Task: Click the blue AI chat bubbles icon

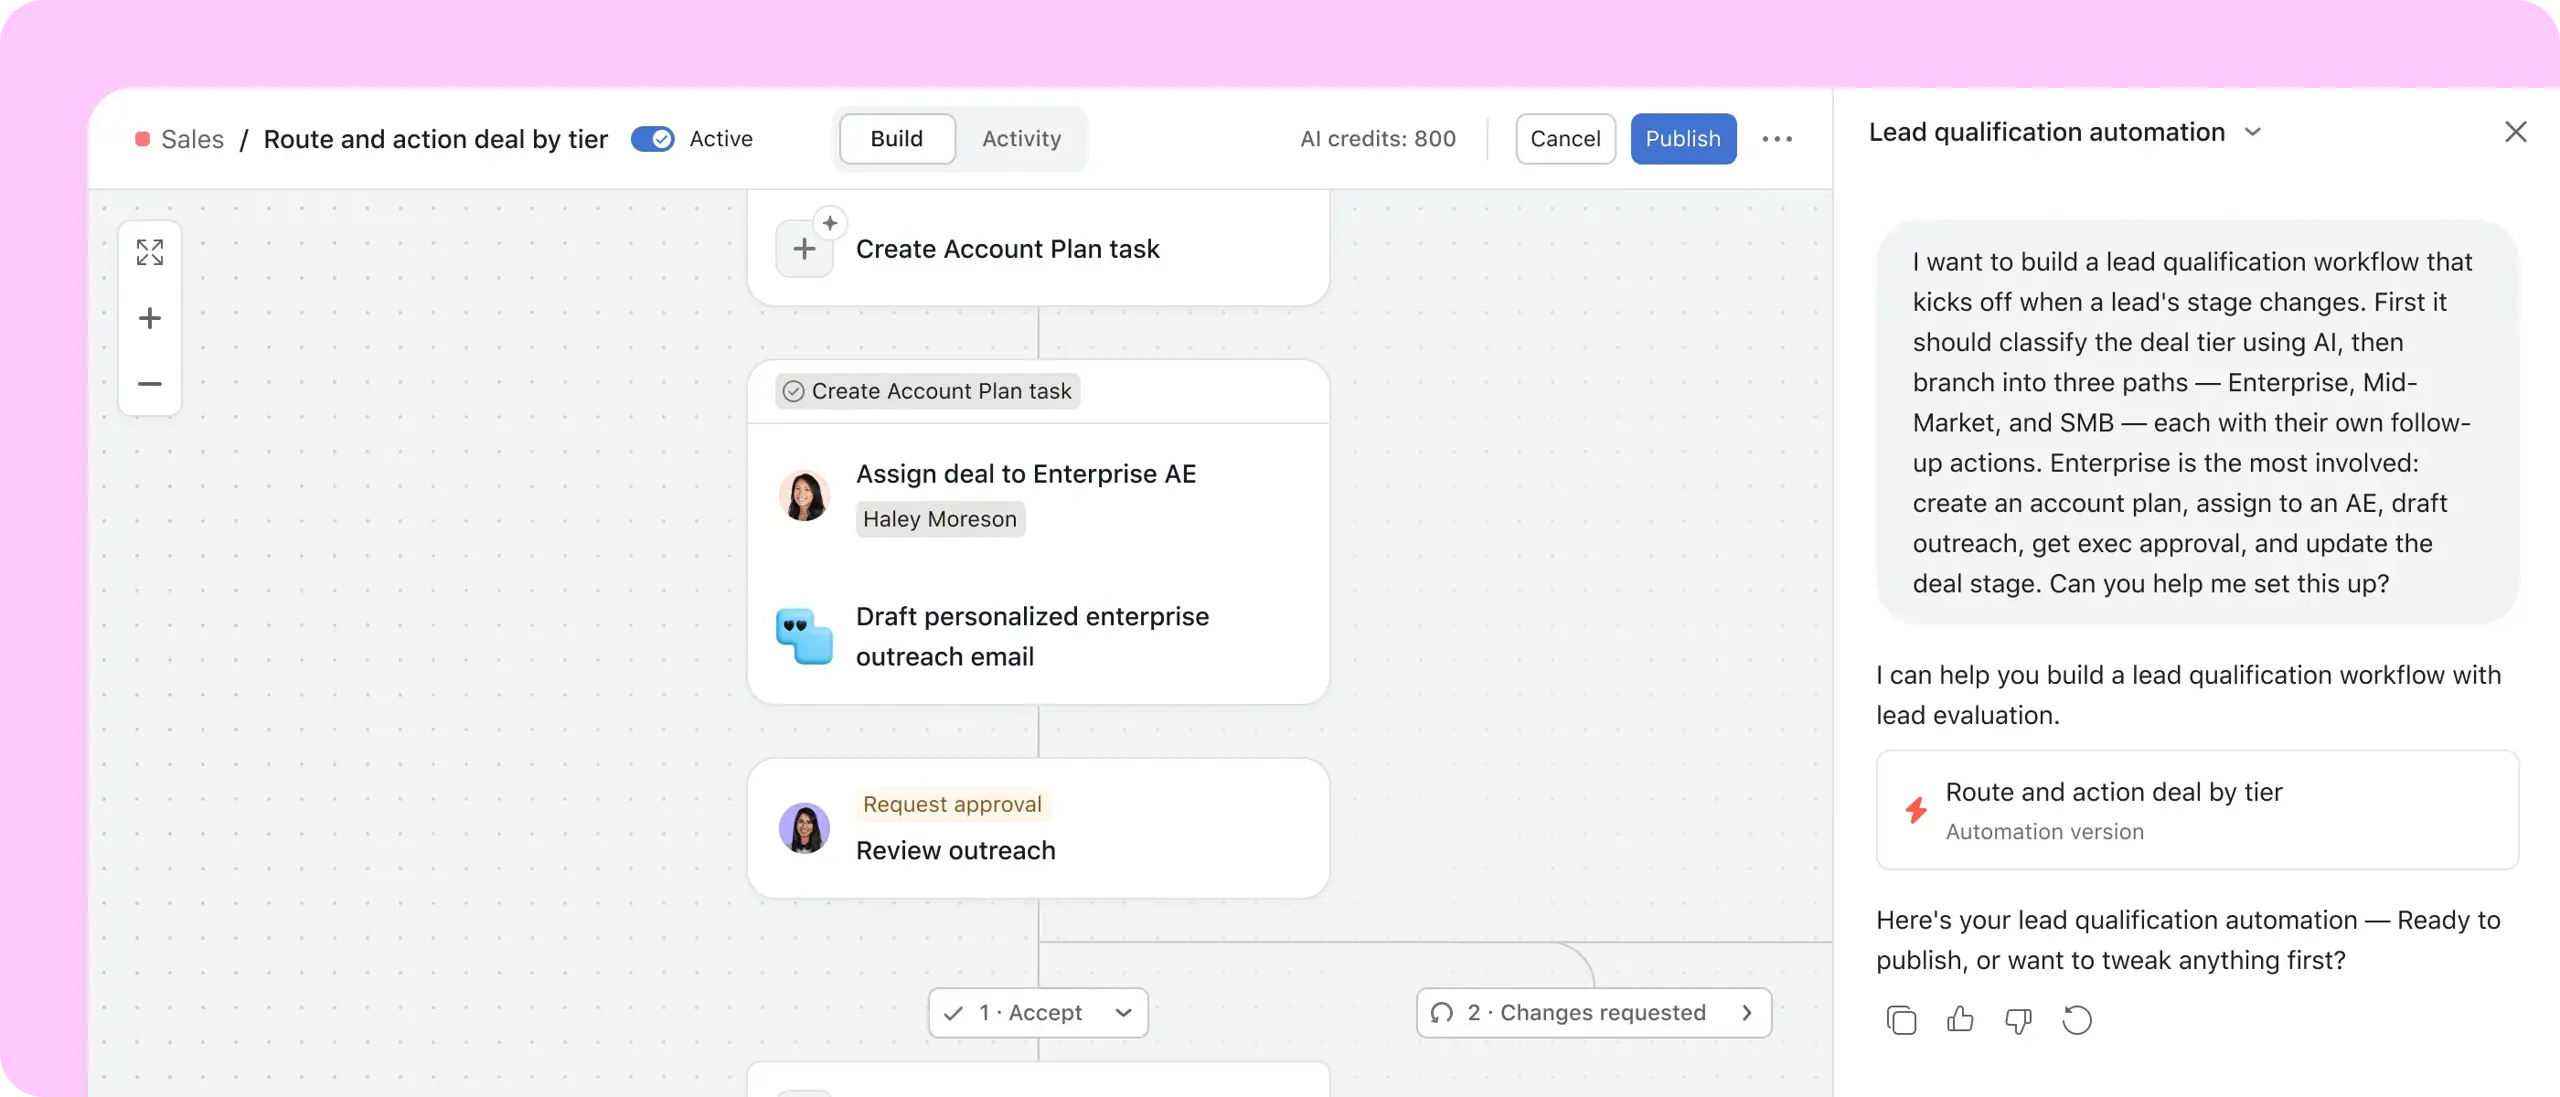Action: pyautogui.click(x=804, y=636)
